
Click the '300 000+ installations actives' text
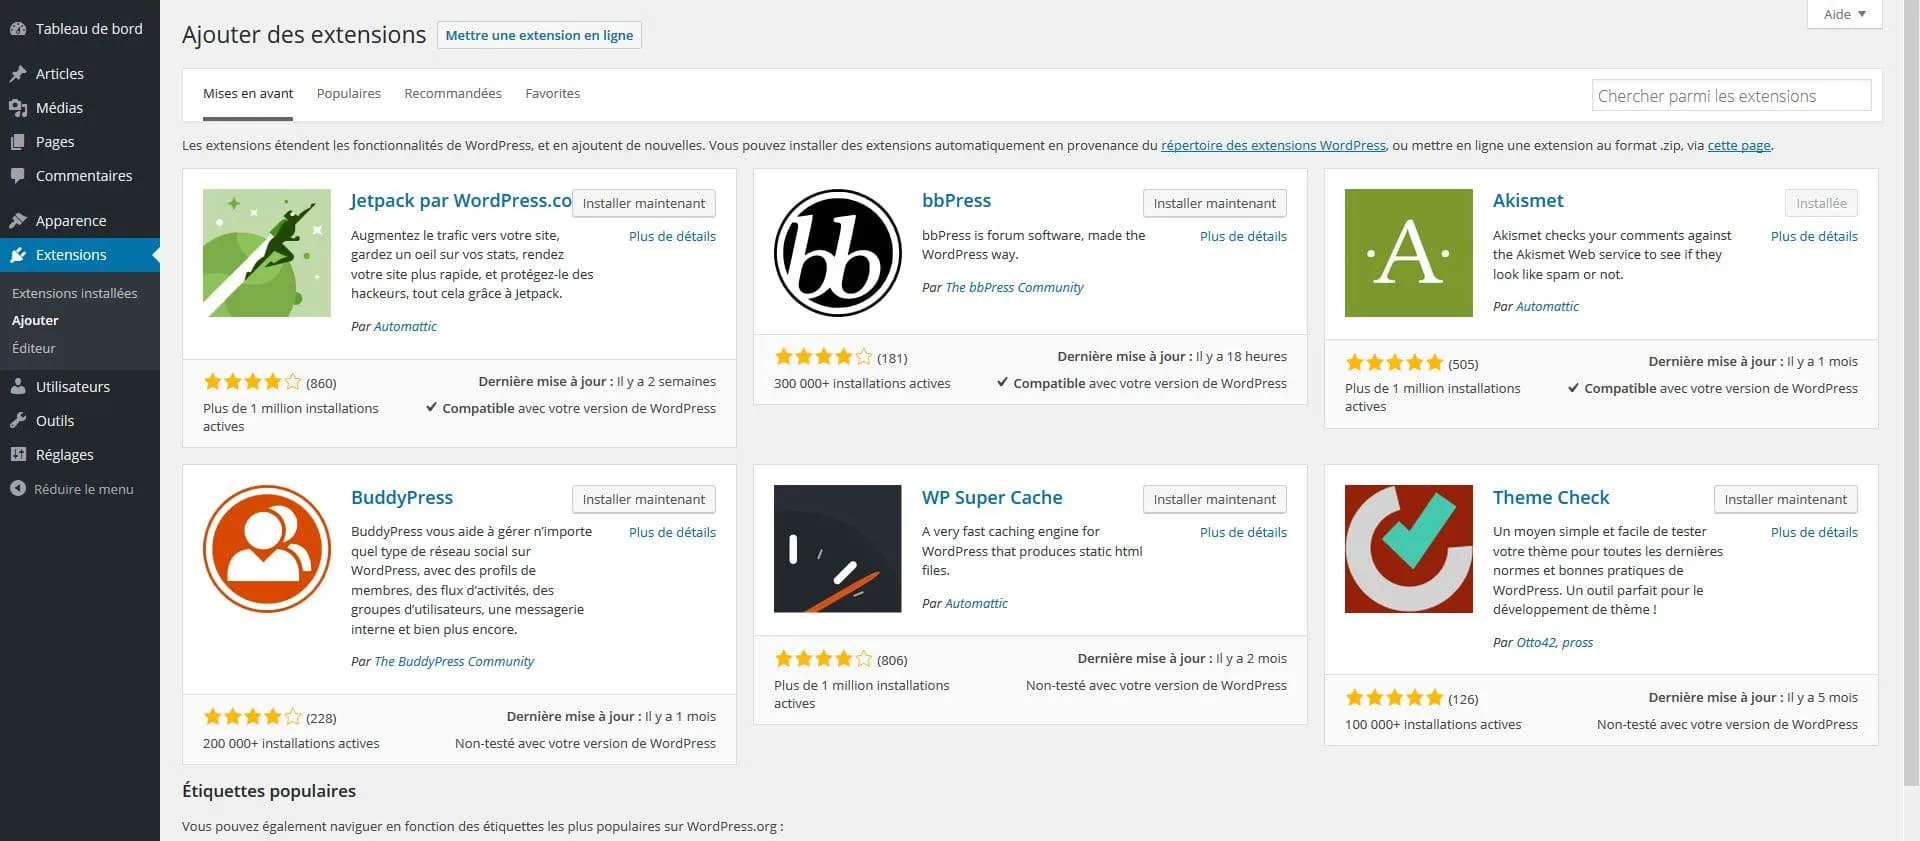pyautogui.click(x=862, y=384)
